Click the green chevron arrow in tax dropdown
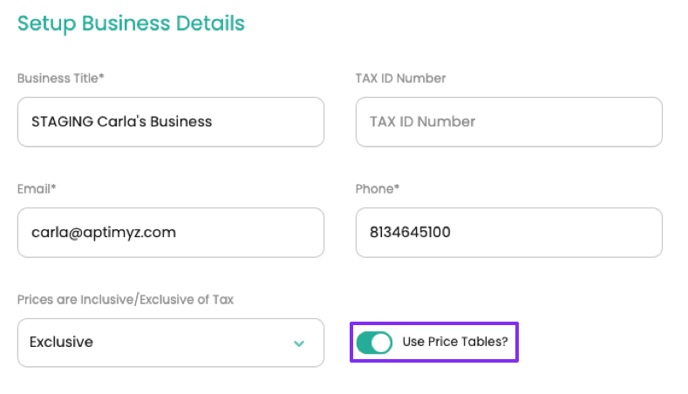Screen dimensions: 688x394 299,344
